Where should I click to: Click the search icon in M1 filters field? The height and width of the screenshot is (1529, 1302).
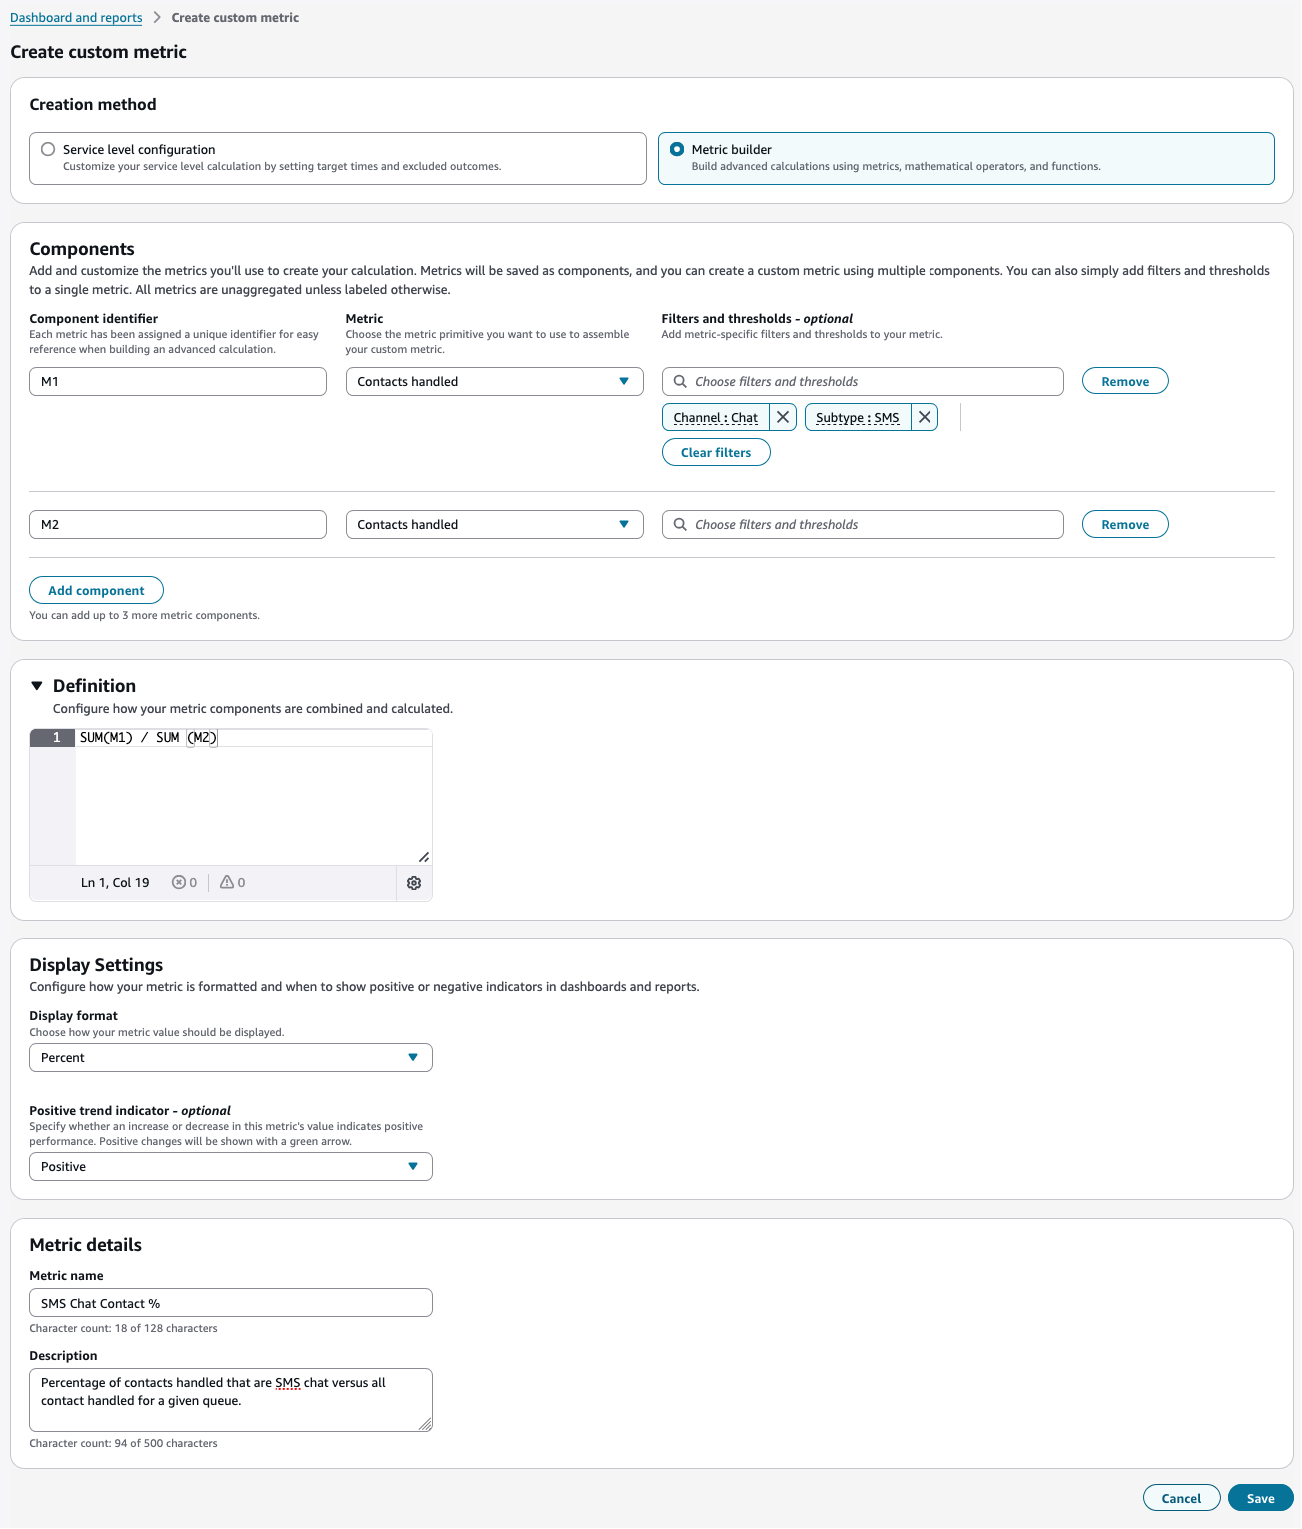point(680,381)
